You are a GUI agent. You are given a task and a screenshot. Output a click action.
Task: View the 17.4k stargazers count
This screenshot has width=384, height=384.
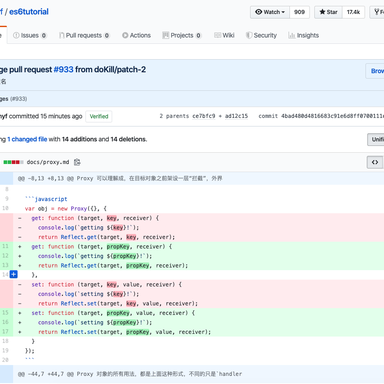(x=353, y=12)
